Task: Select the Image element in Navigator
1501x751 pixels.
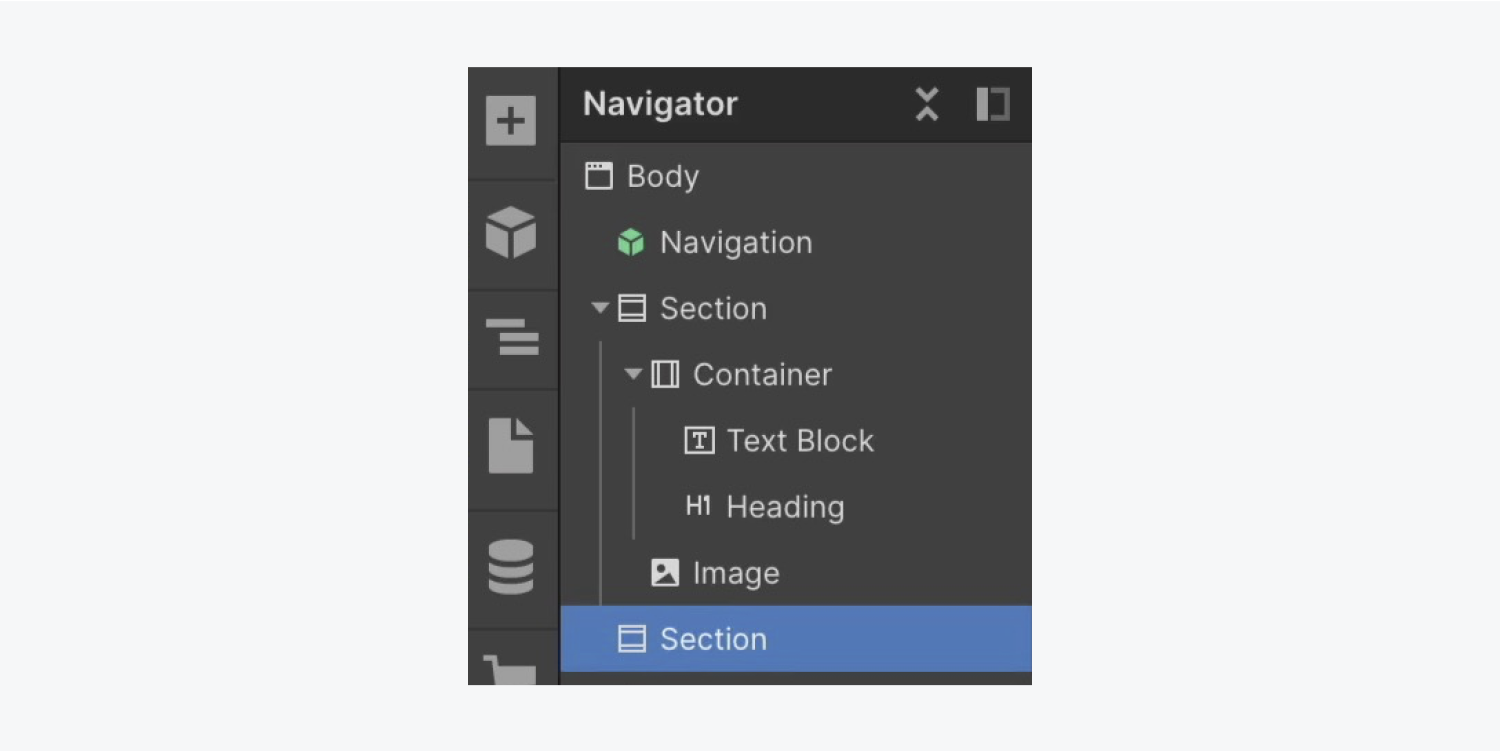Action: click(735, 572)
